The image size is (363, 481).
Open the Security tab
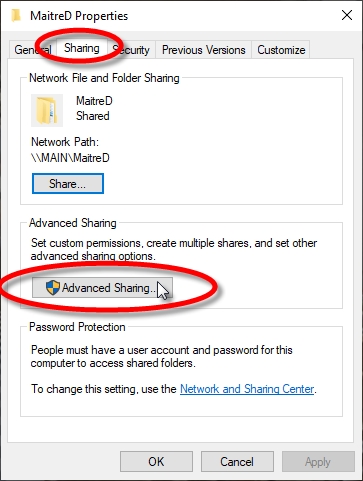click(131, 50)
